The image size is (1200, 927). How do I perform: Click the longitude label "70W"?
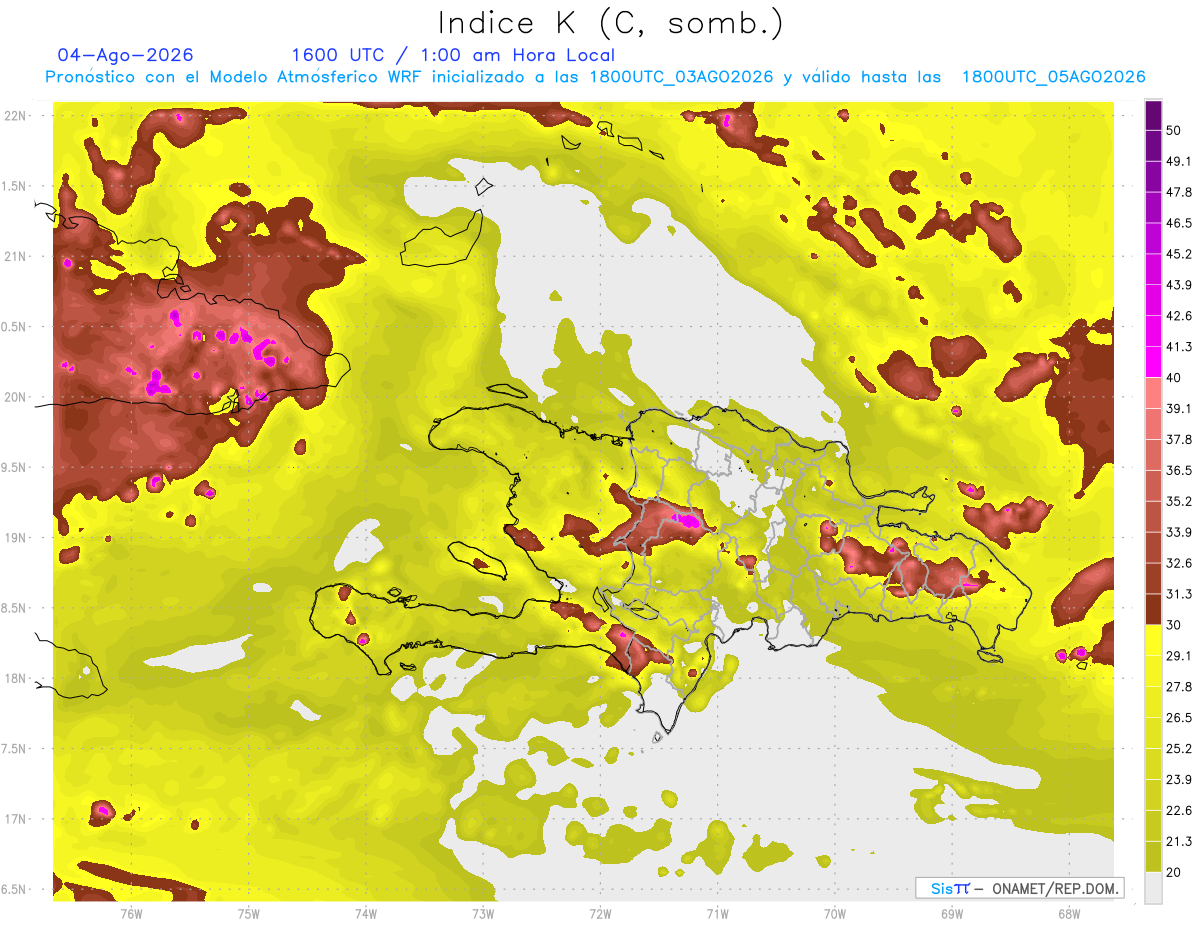tap(835, 913)
